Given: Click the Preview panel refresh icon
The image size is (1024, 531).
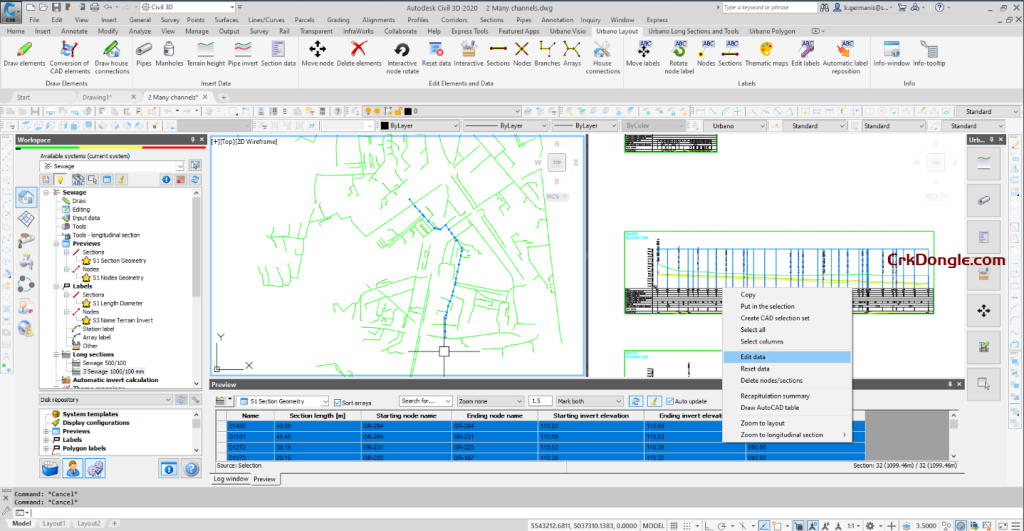Looking at the screenshot, I should (x=635, y=401).
